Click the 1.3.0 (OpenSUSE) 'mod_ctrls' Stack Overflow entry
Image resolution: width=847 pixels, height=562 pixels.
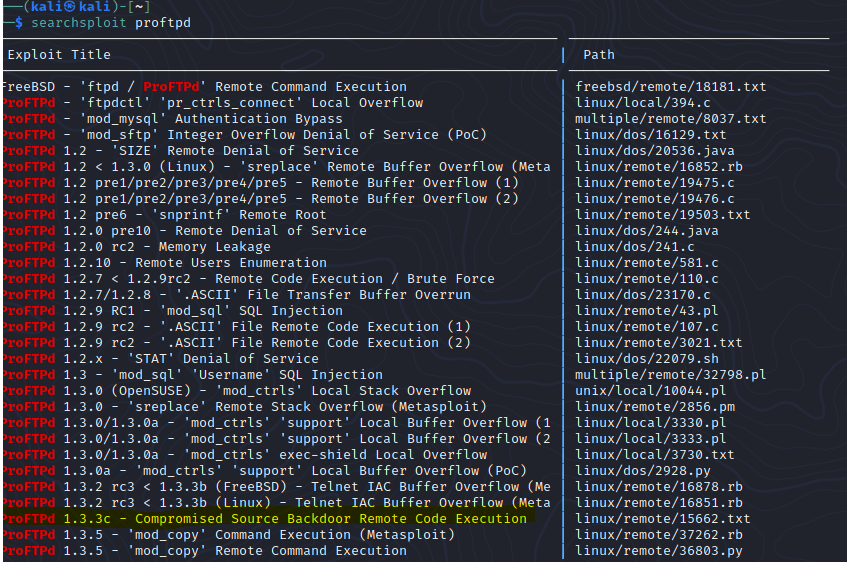236,391
